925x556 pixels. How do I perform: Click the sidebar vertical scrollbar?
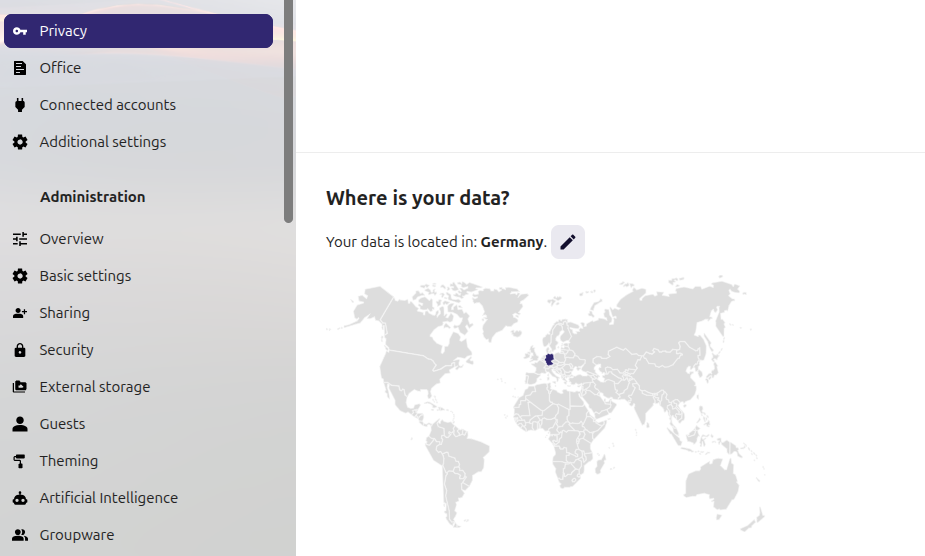tap(288, 111)
